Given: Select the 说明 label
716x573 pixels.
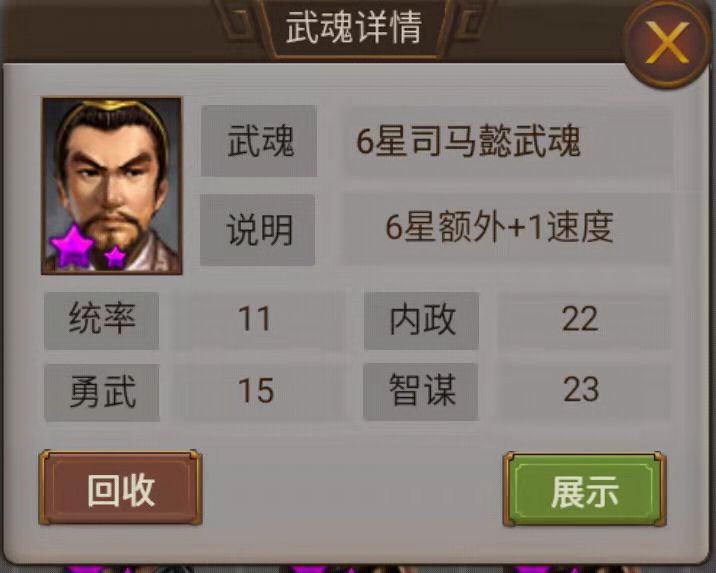Looking at the screenshot, I should [258, 230].
